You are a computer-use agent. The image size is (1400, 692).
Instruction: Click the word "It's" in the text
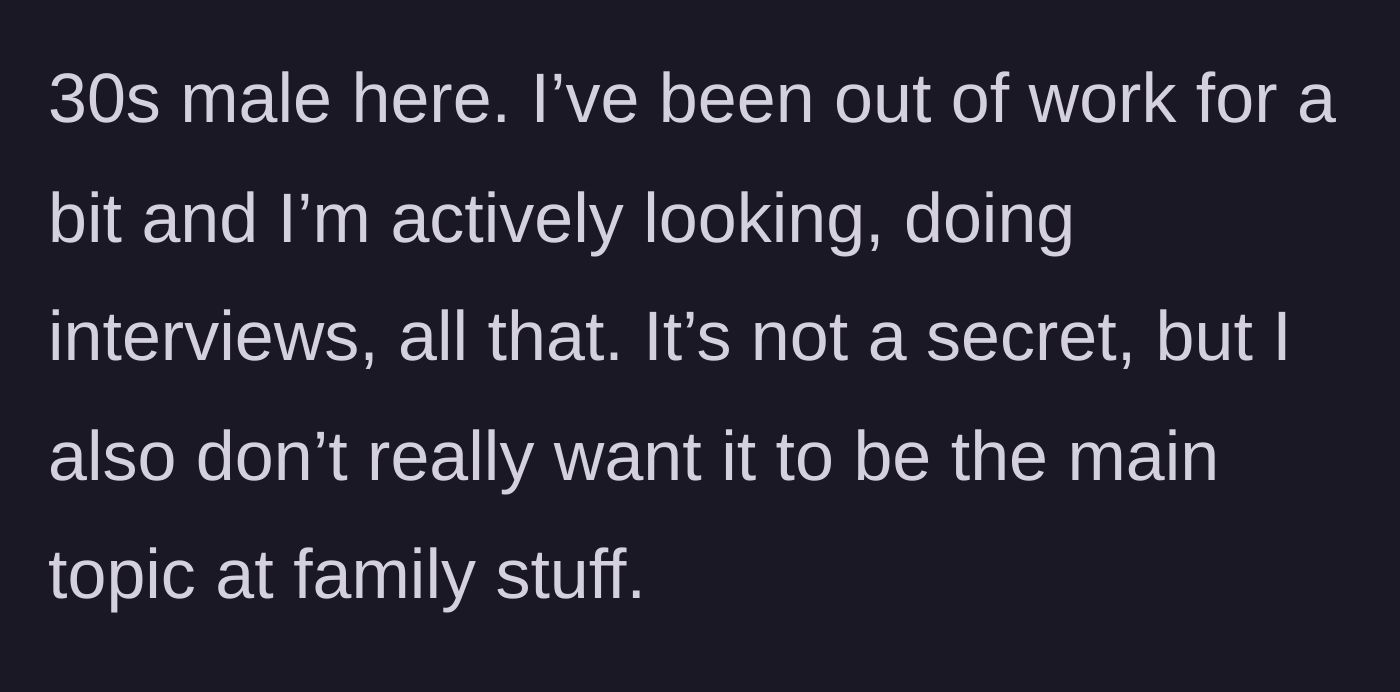coord(688,338)
